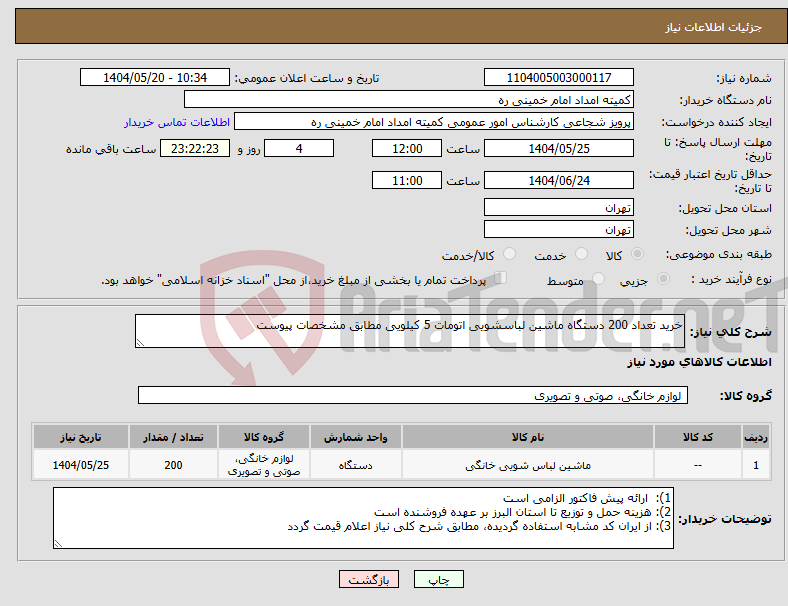
Task: Click the delivery province field استان تهران
Action: pos(558,208)
